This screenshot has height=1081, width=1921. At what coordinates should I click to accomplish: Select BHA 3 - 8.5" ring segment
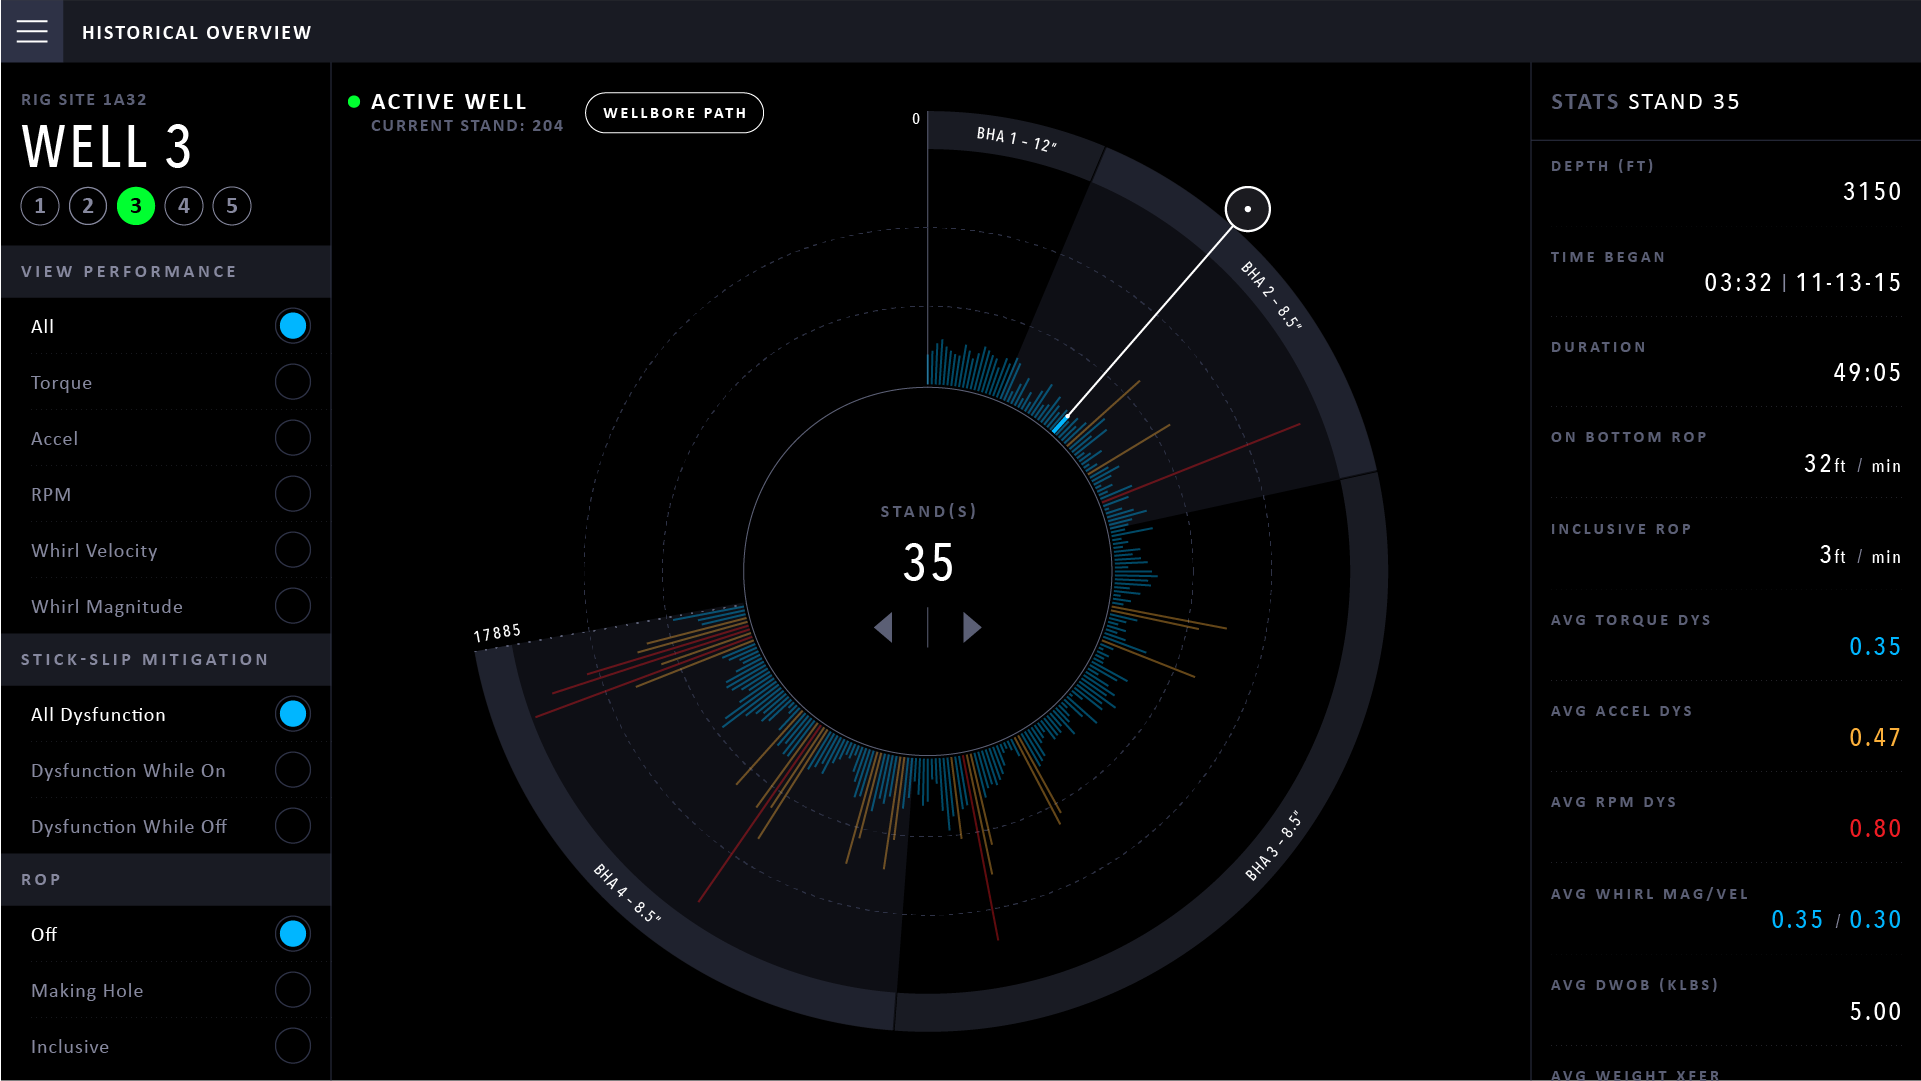1274,846
